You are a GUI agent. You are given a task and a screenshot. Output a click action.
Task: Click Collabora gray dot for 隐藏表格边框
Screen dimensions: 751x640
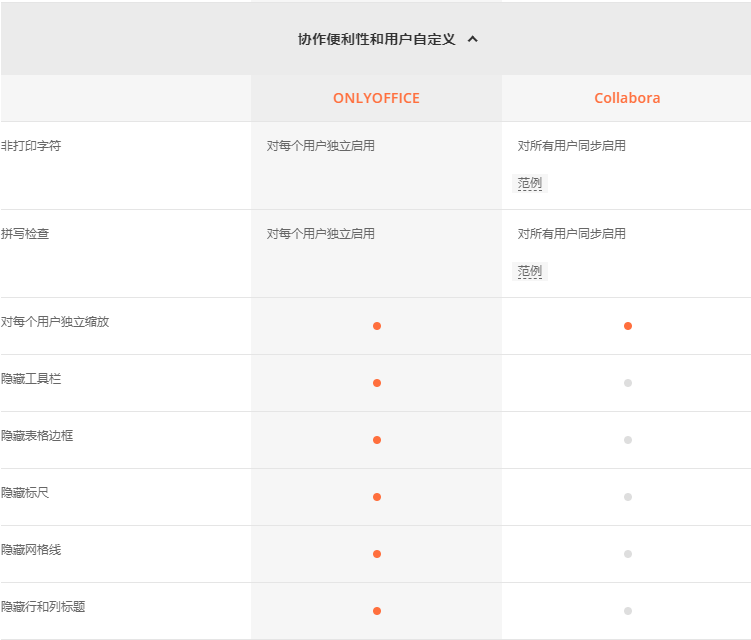point(628,440)
